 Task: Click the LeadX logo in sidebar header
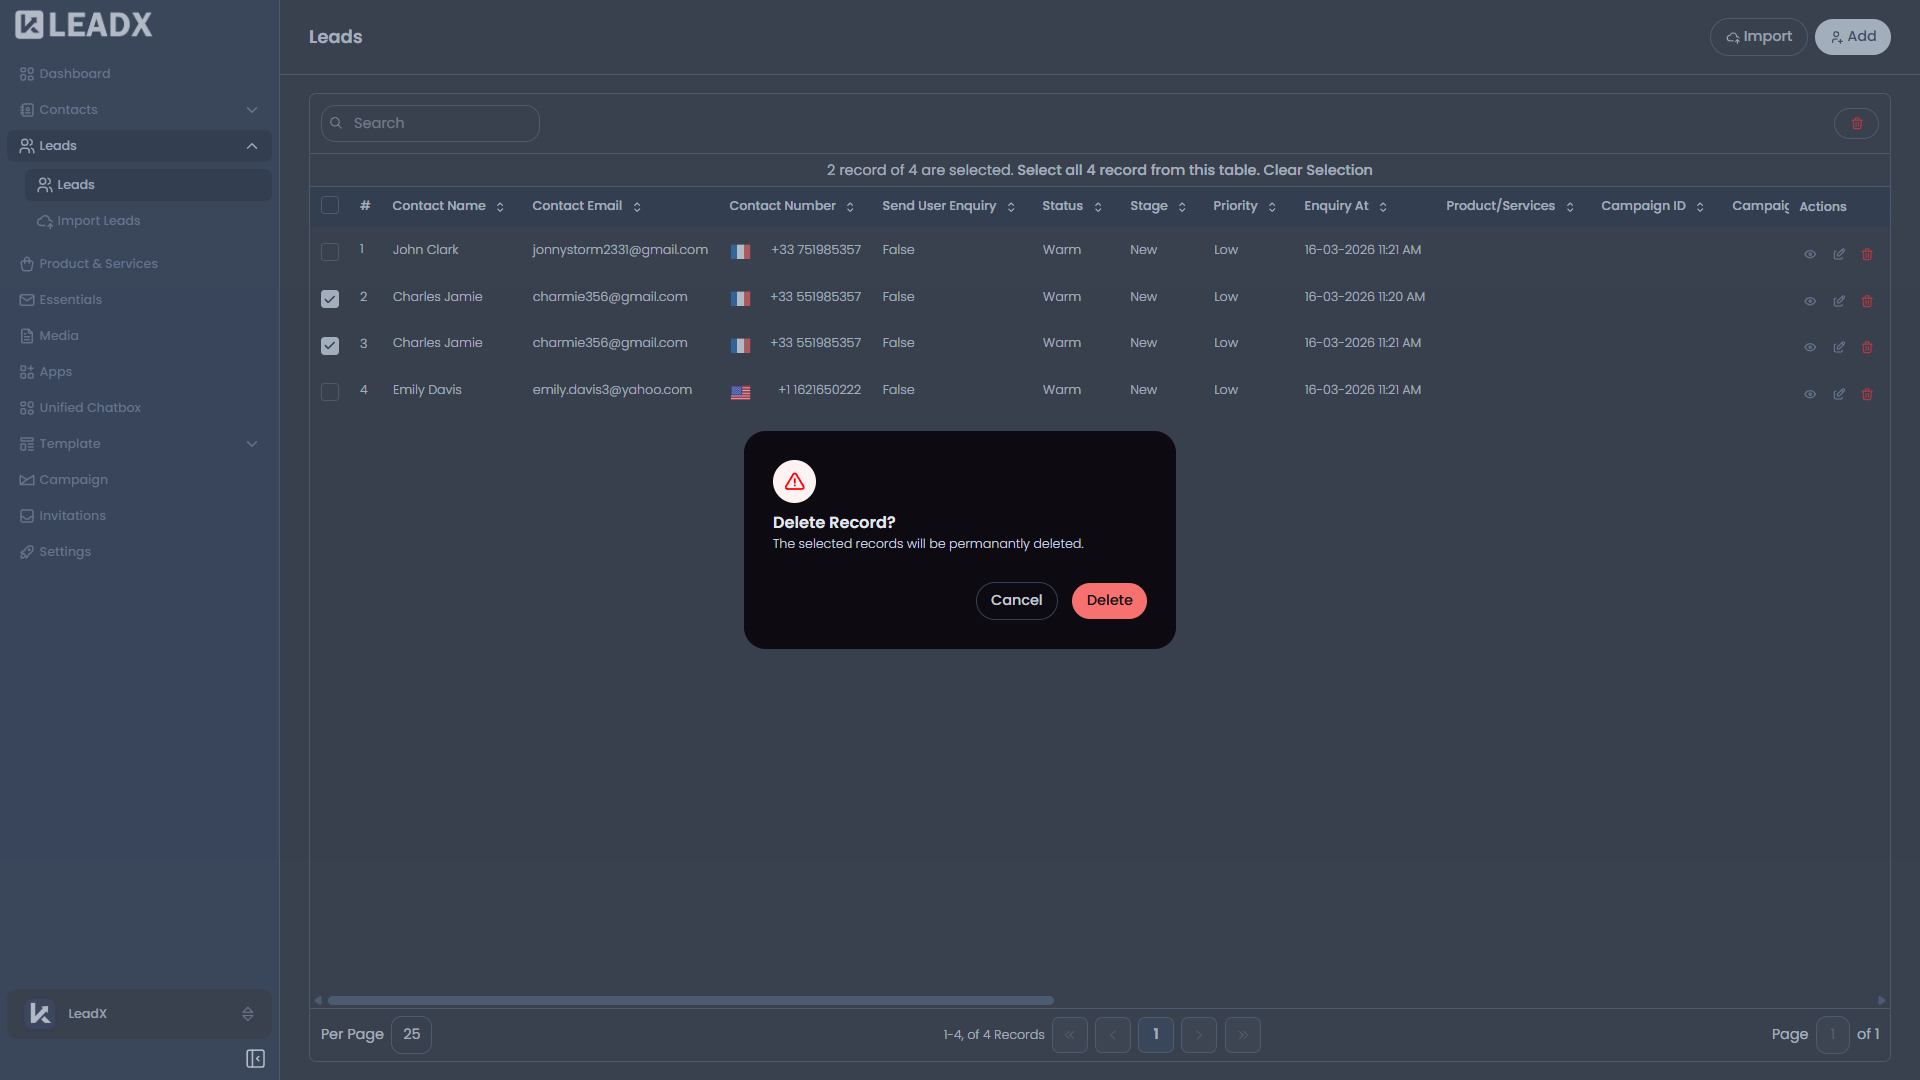coord(84,25)
